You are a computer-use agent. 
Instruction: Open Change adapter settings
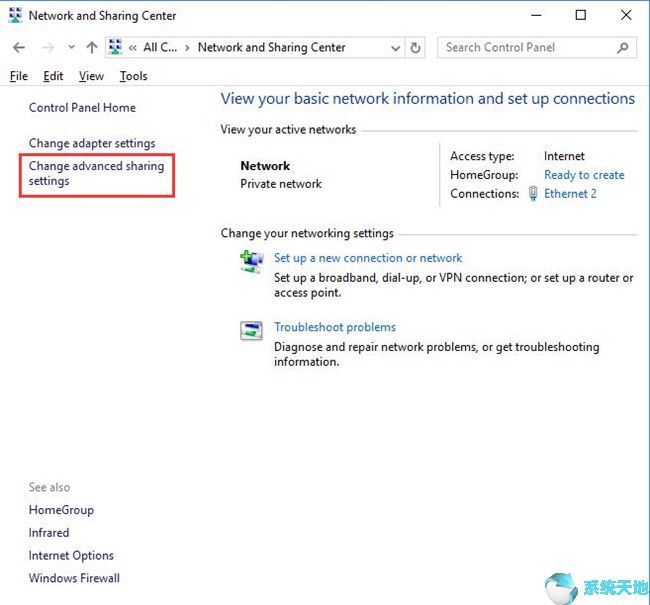coord(92,143)
